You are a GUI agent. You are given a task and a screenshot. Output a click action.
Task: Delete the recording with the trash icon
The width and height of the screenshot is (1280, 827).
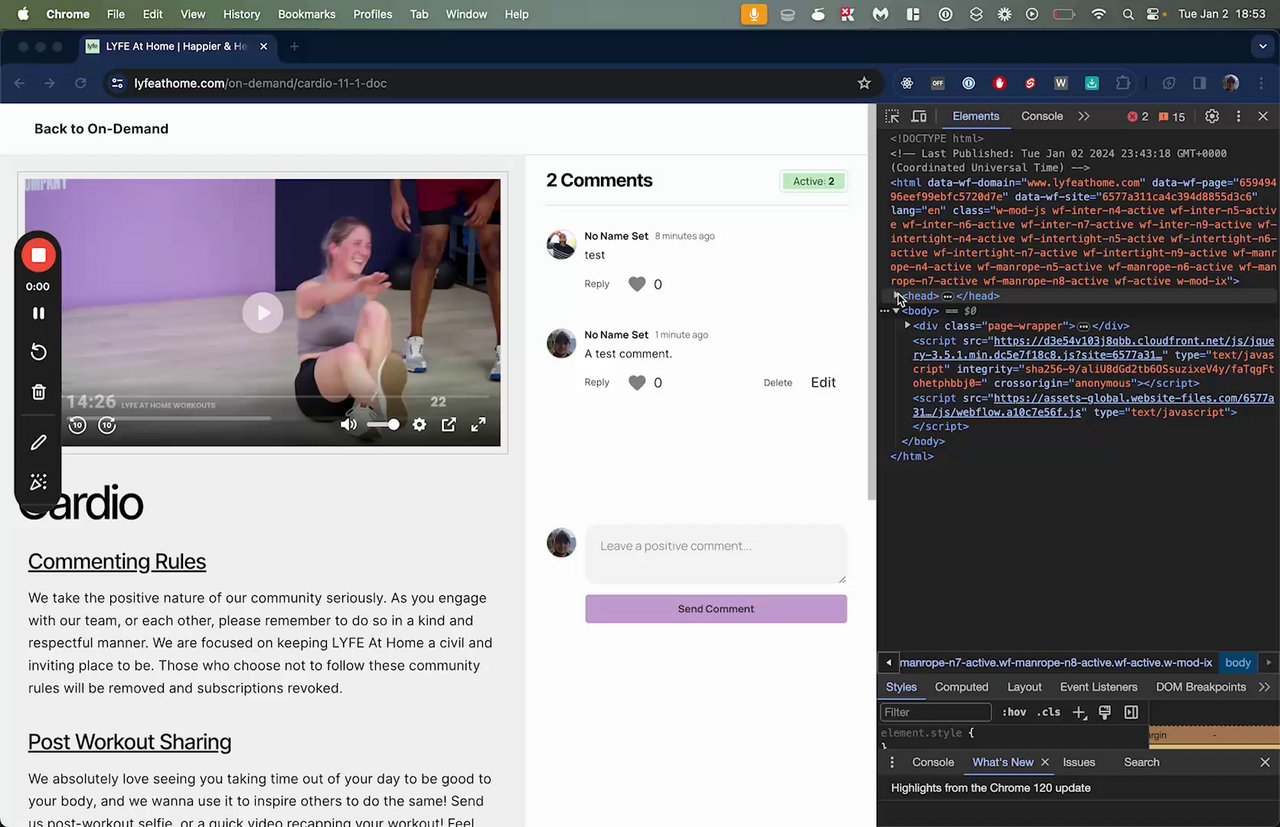click(38, 392)
